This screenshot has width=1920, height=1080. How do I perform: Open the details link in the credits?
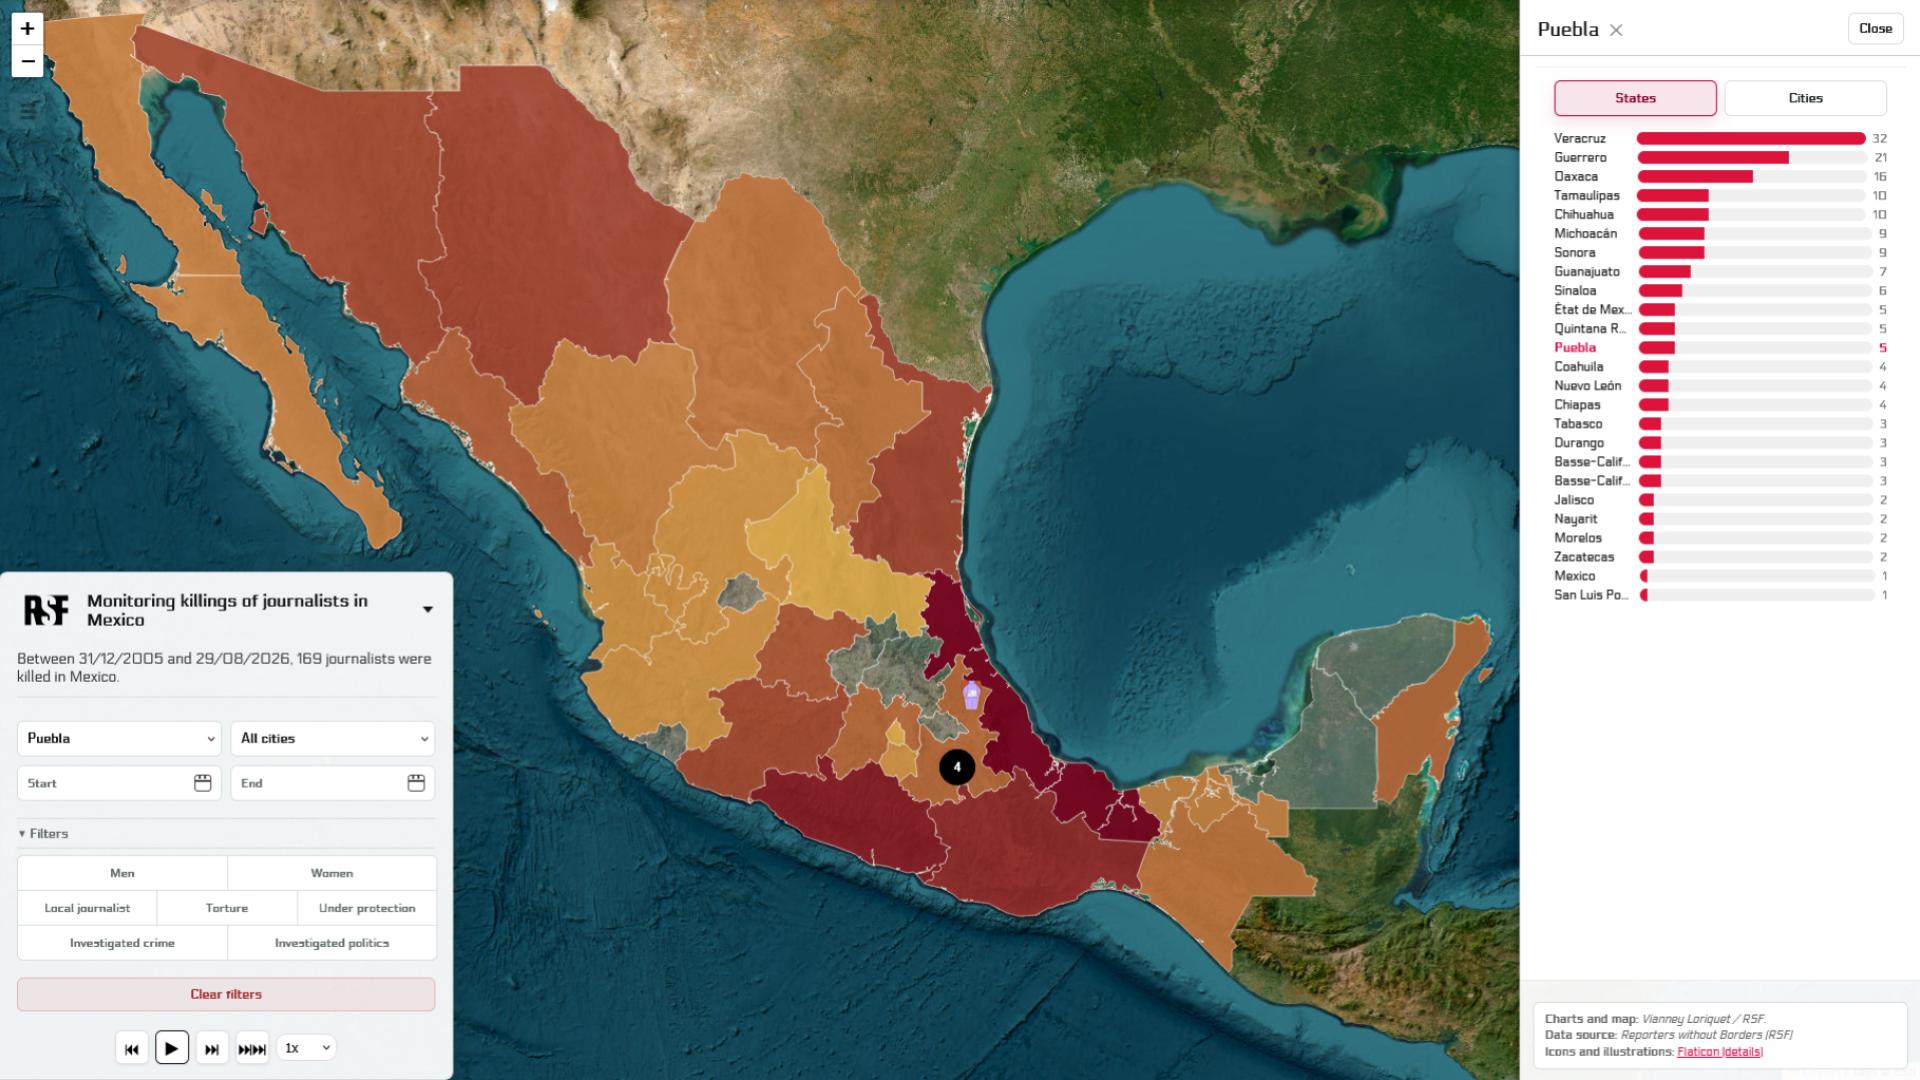pos(1742,1051)
